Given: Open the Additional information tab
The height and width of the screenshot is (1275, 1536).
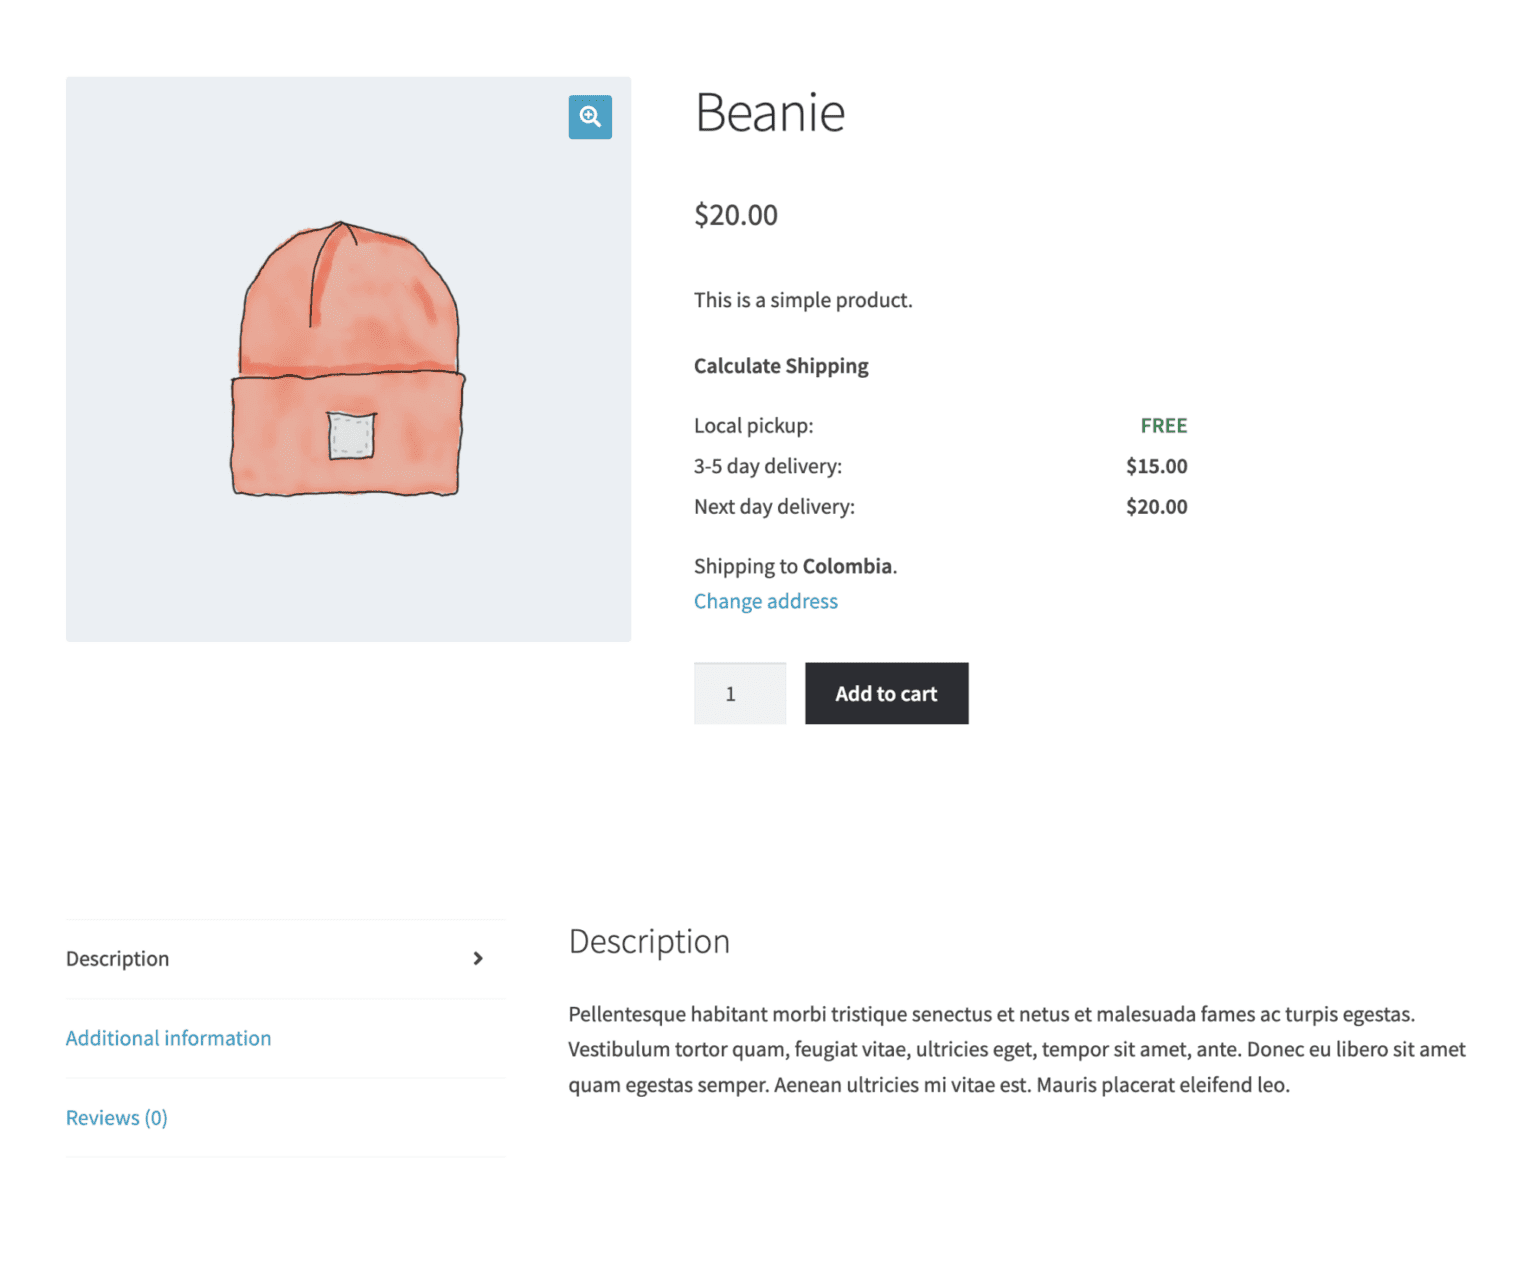Looking at the screenshot, I should pyautogui.click(x=168, y=1038).
